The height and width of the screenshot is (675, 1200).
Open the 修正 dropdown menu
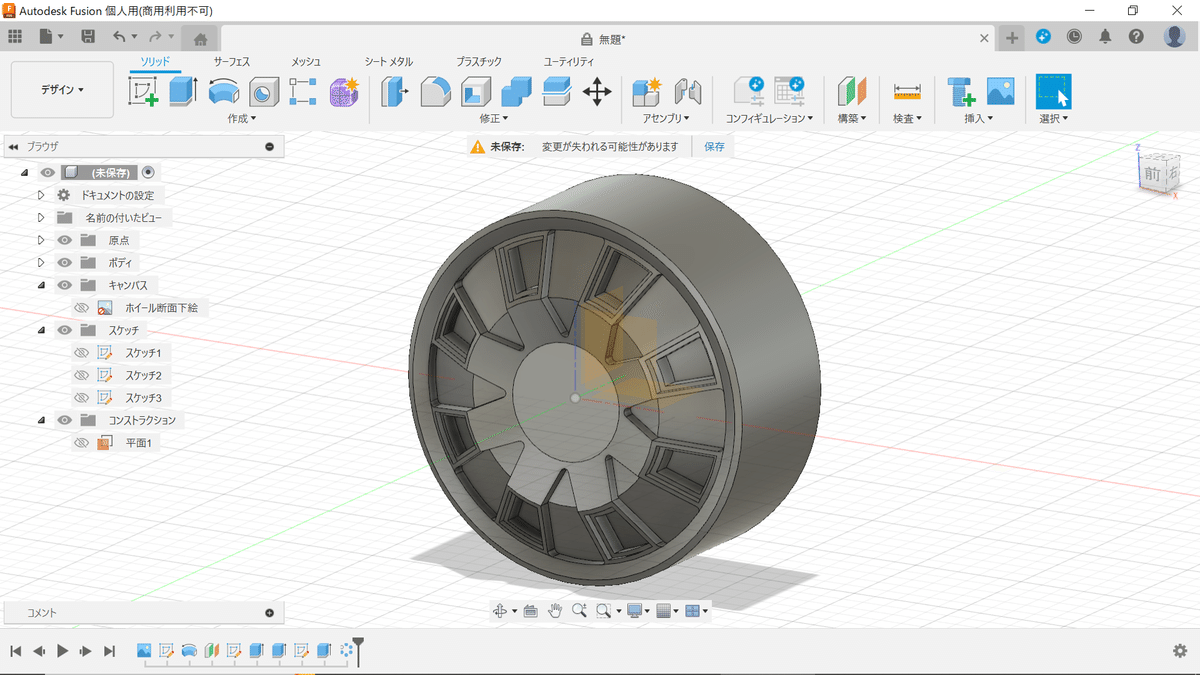pyautogui.click(x=493, y=118)
